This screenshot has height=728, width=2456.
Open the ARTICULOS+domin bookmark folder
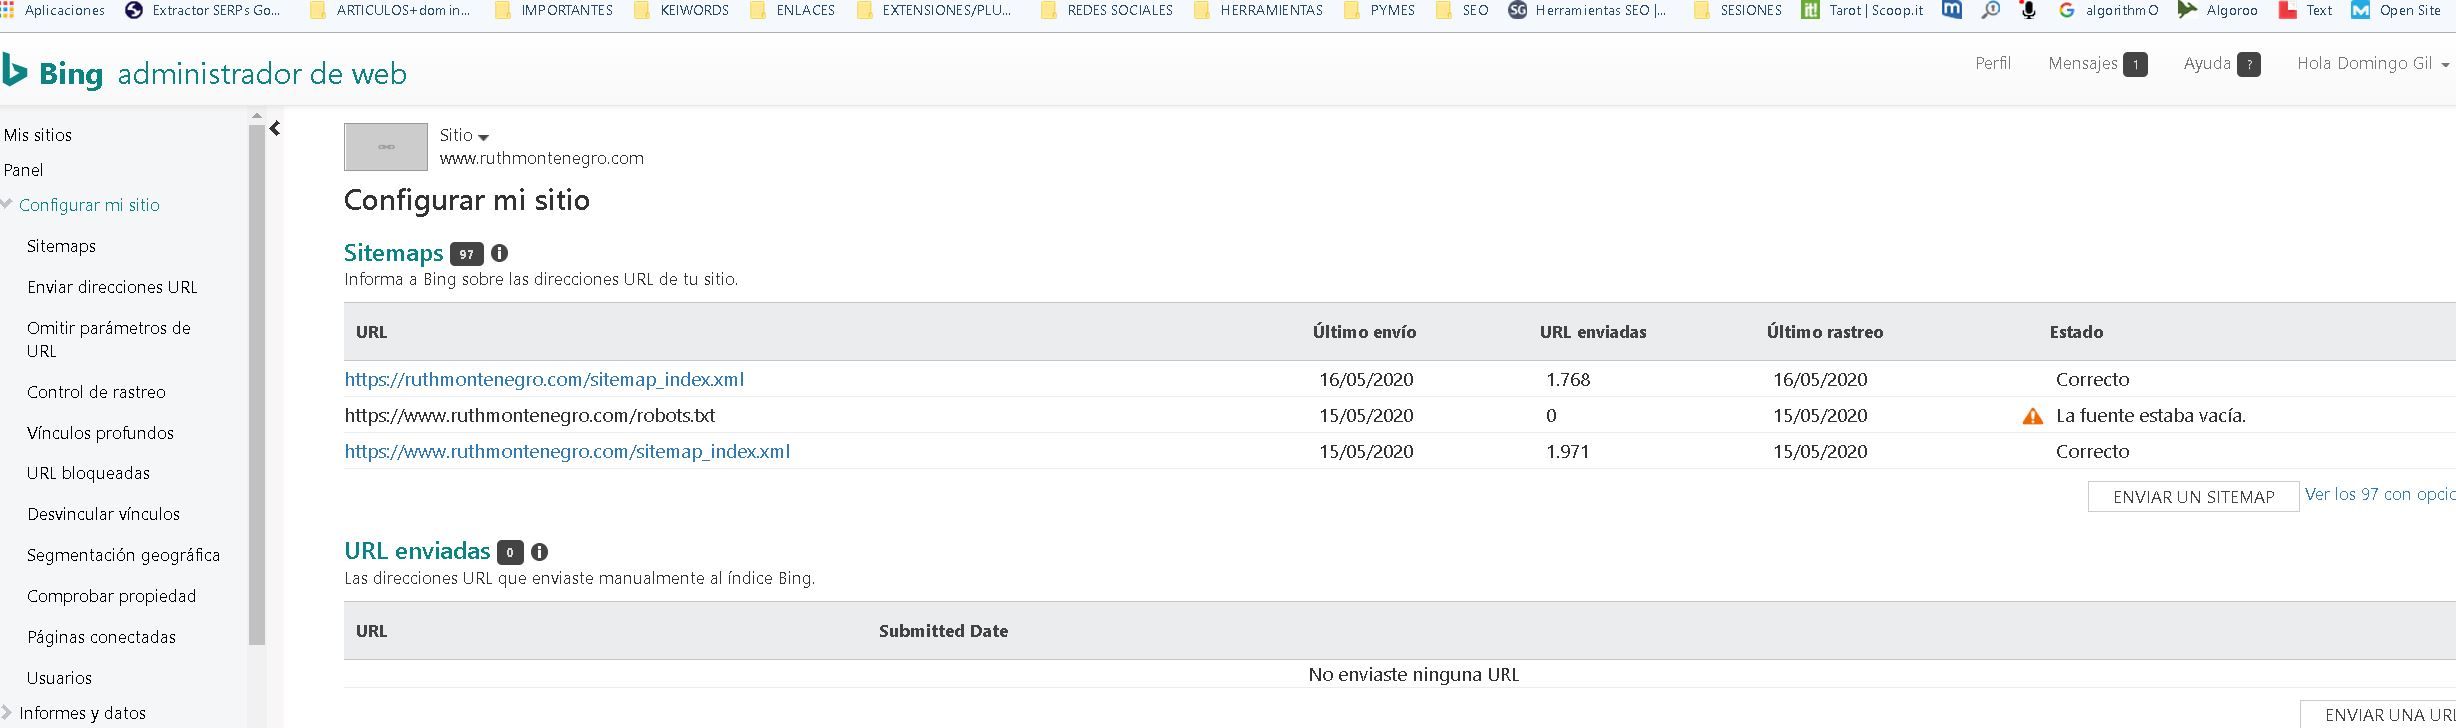[390, 10]
